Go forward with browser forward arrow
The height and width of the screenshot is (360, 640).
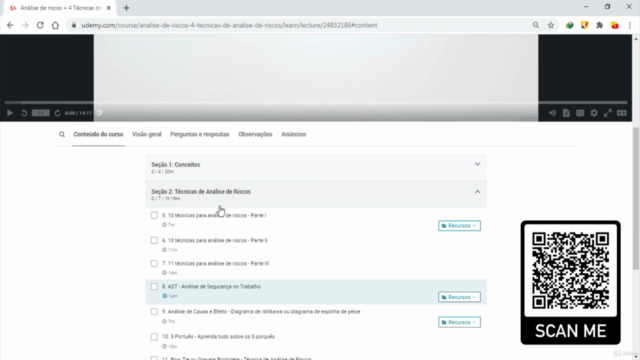coord(25,25)
